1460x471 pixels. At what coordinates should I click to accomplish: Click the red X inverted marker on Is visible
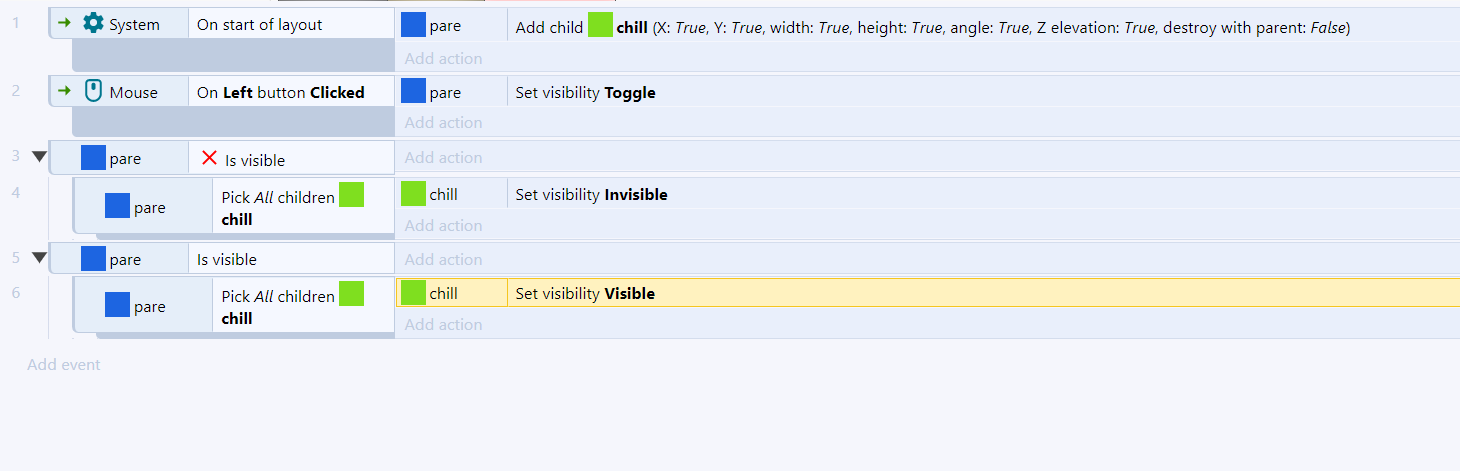coord(209,158)
